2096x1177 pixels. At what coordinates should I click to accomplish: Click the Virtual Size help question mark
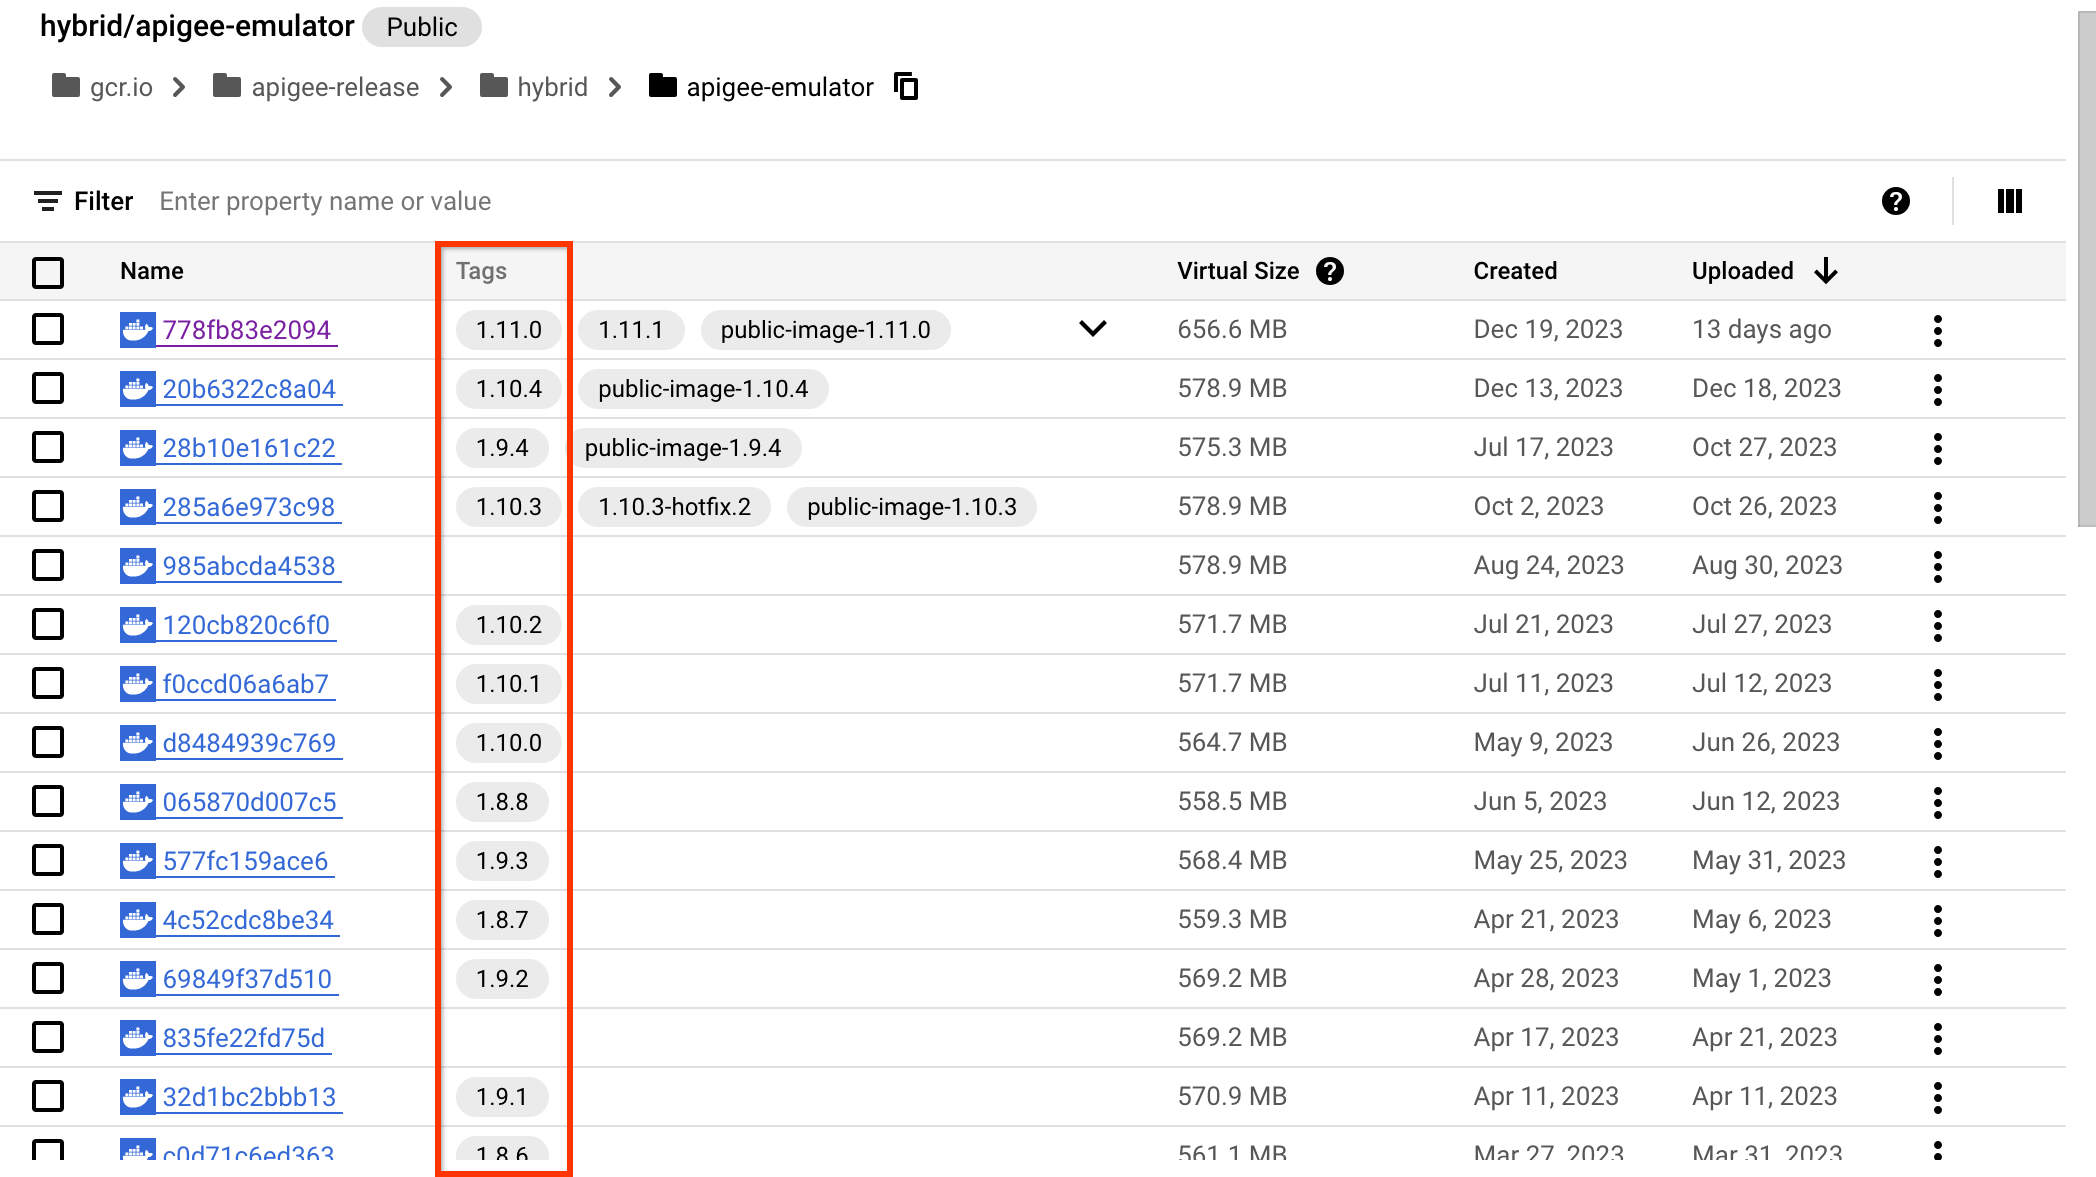point(1329,271)
